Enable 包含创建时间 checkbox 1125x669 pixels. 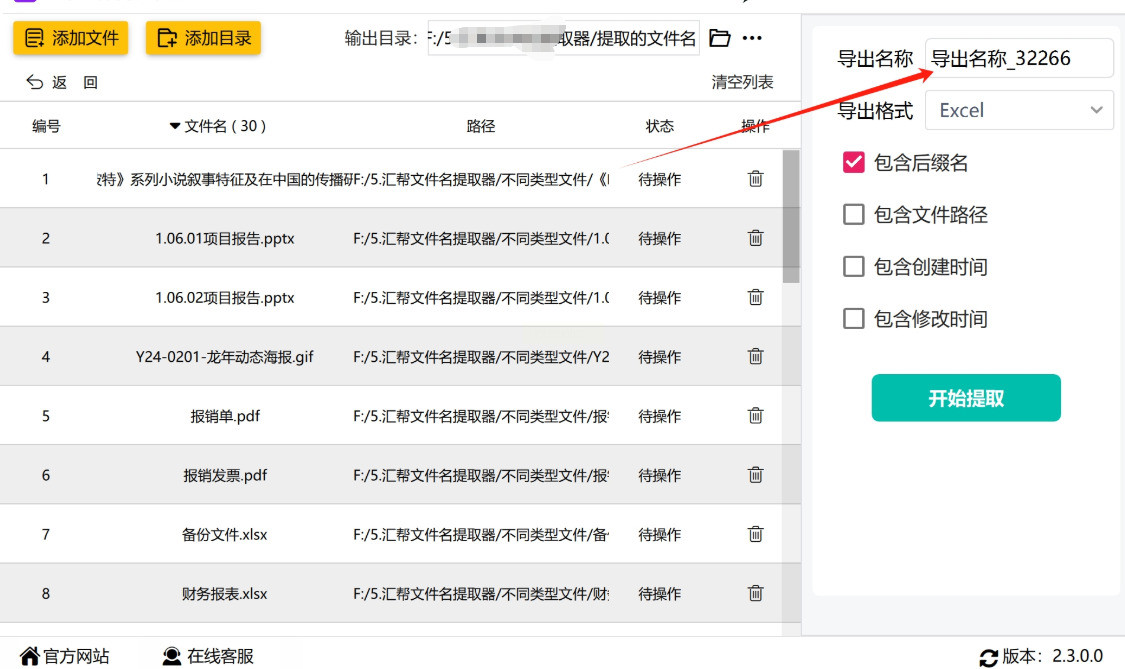coord(854,267)
